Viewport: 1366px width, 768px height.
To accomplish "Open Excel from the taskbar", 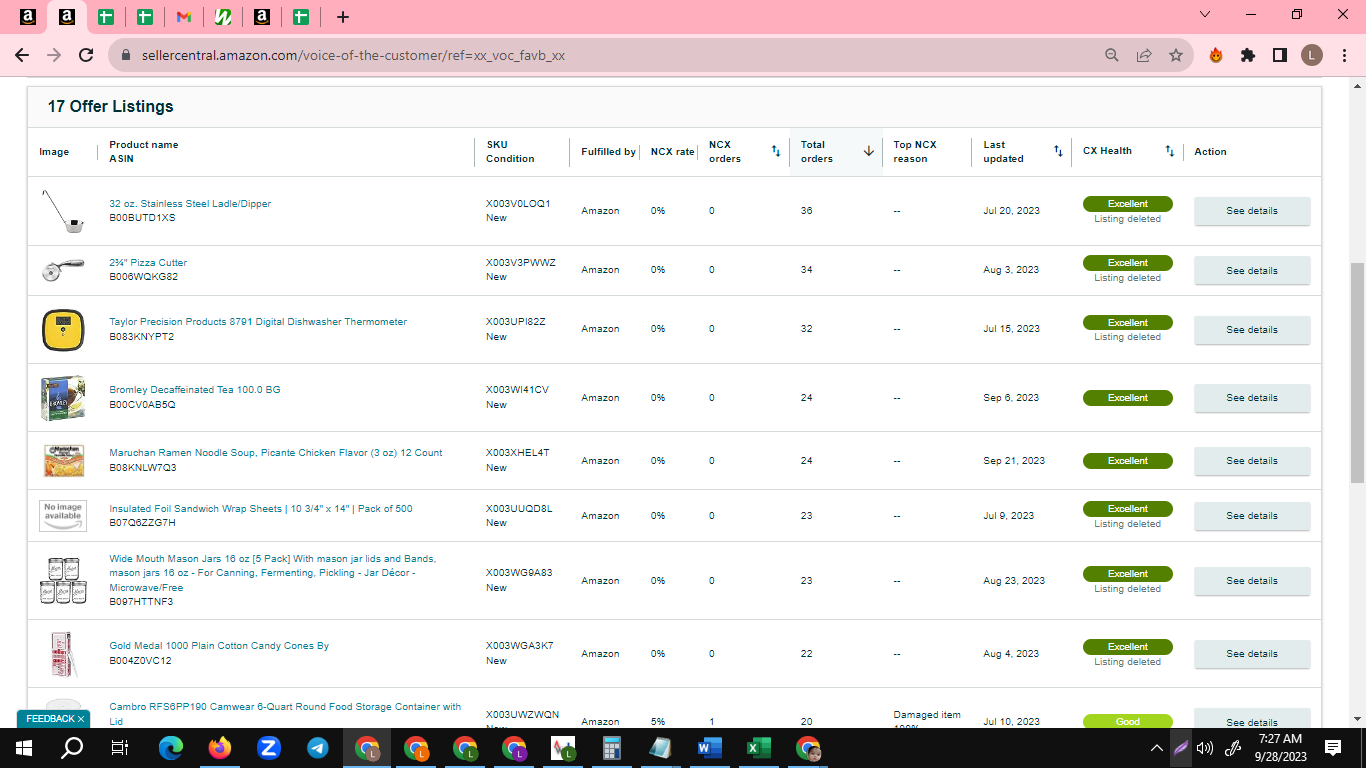I will [758, 748].
